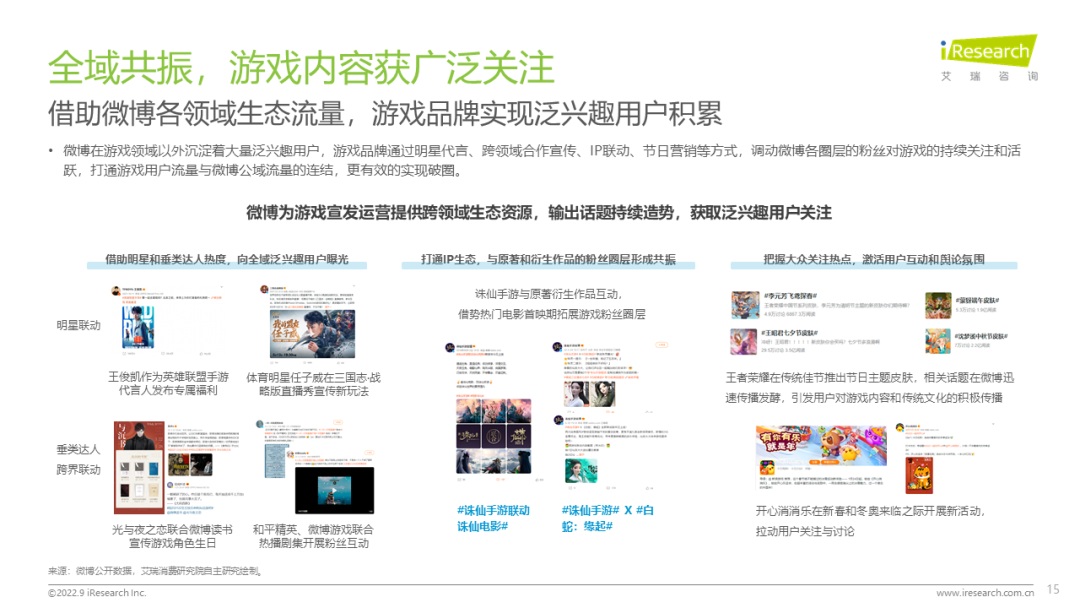Image resolution: width=1080 pixels, height=608 pixels.
Task: Click caption 王俊凯作为英雄联盟手游代言人发布专属福利
Action: point(168,384)
